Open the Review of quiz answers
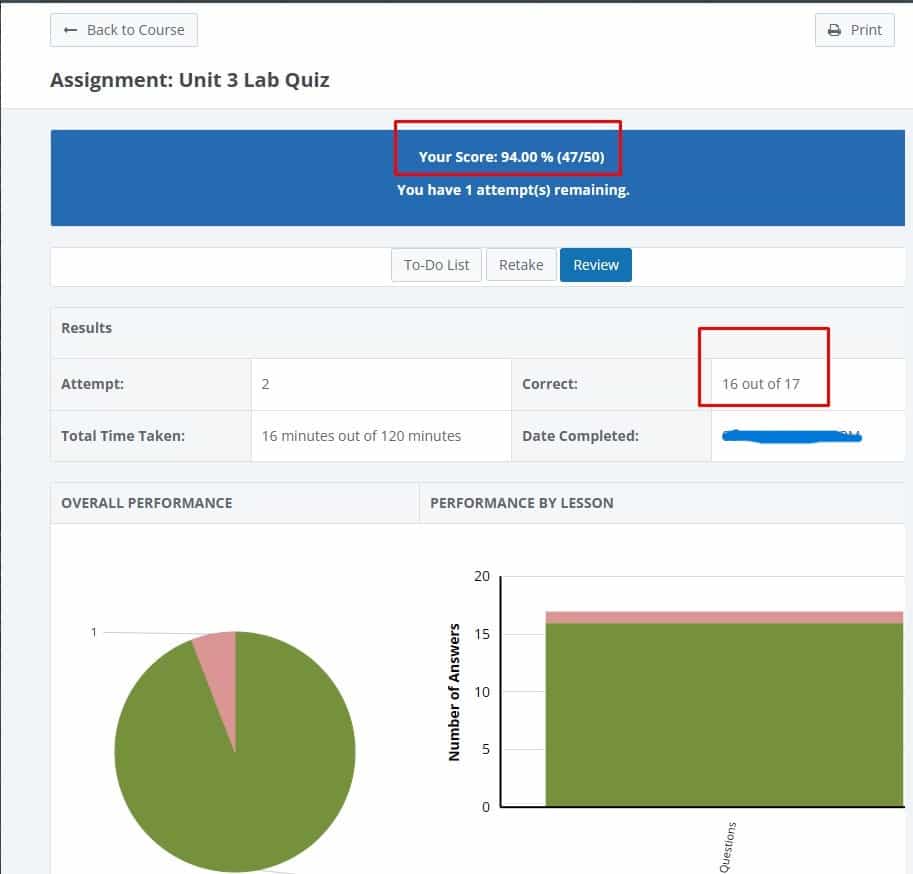 point(596,265)
